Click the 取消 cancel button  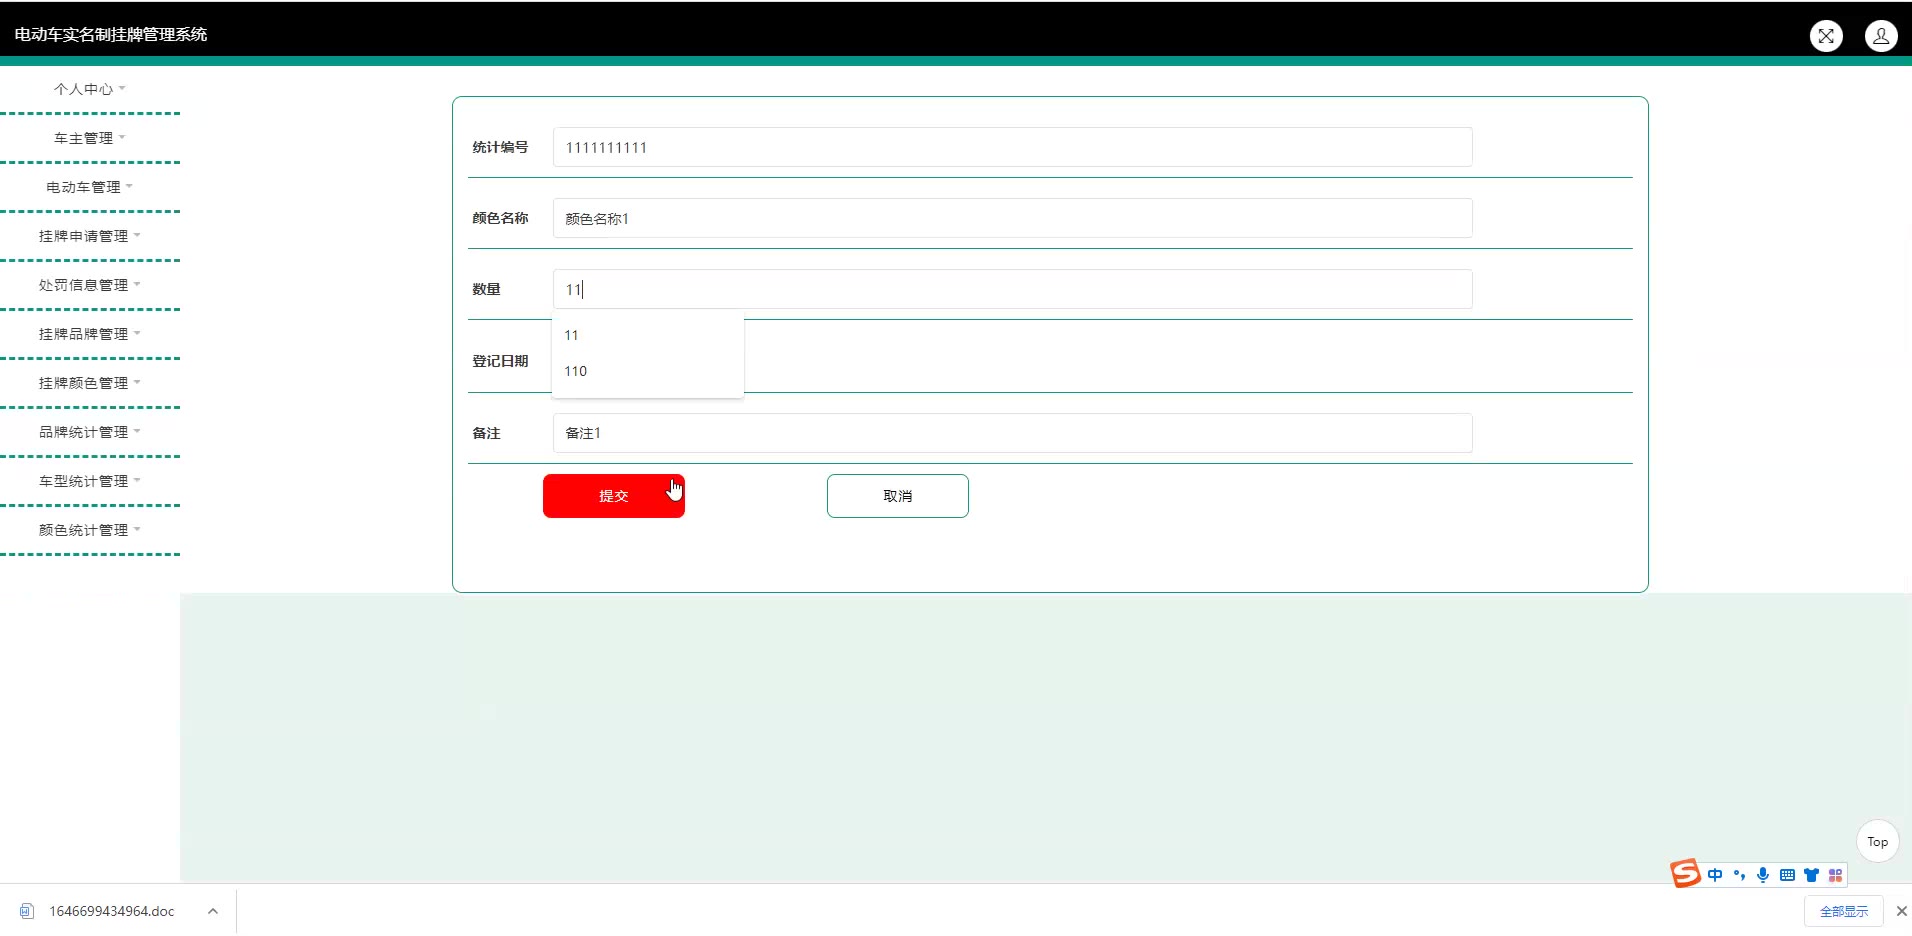point(898,496)
